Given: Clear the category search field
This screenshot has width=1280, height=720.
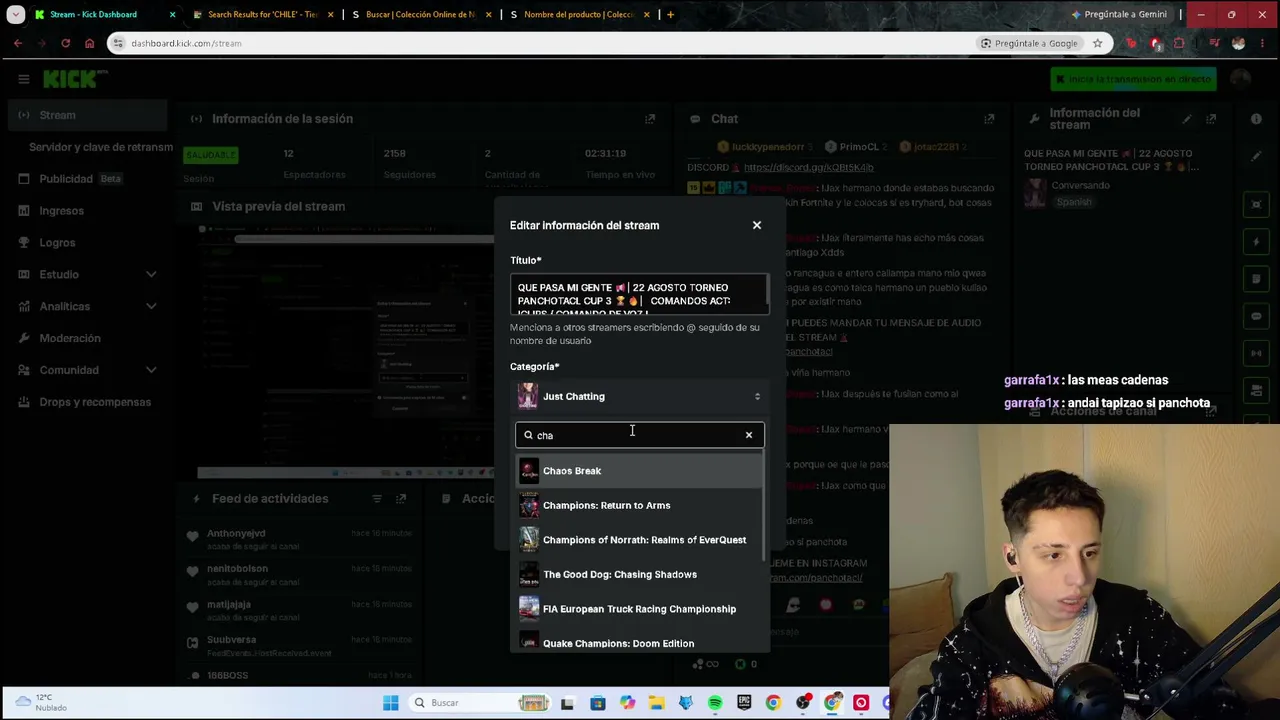Looking at the screenshot, I should click(749, 435).
